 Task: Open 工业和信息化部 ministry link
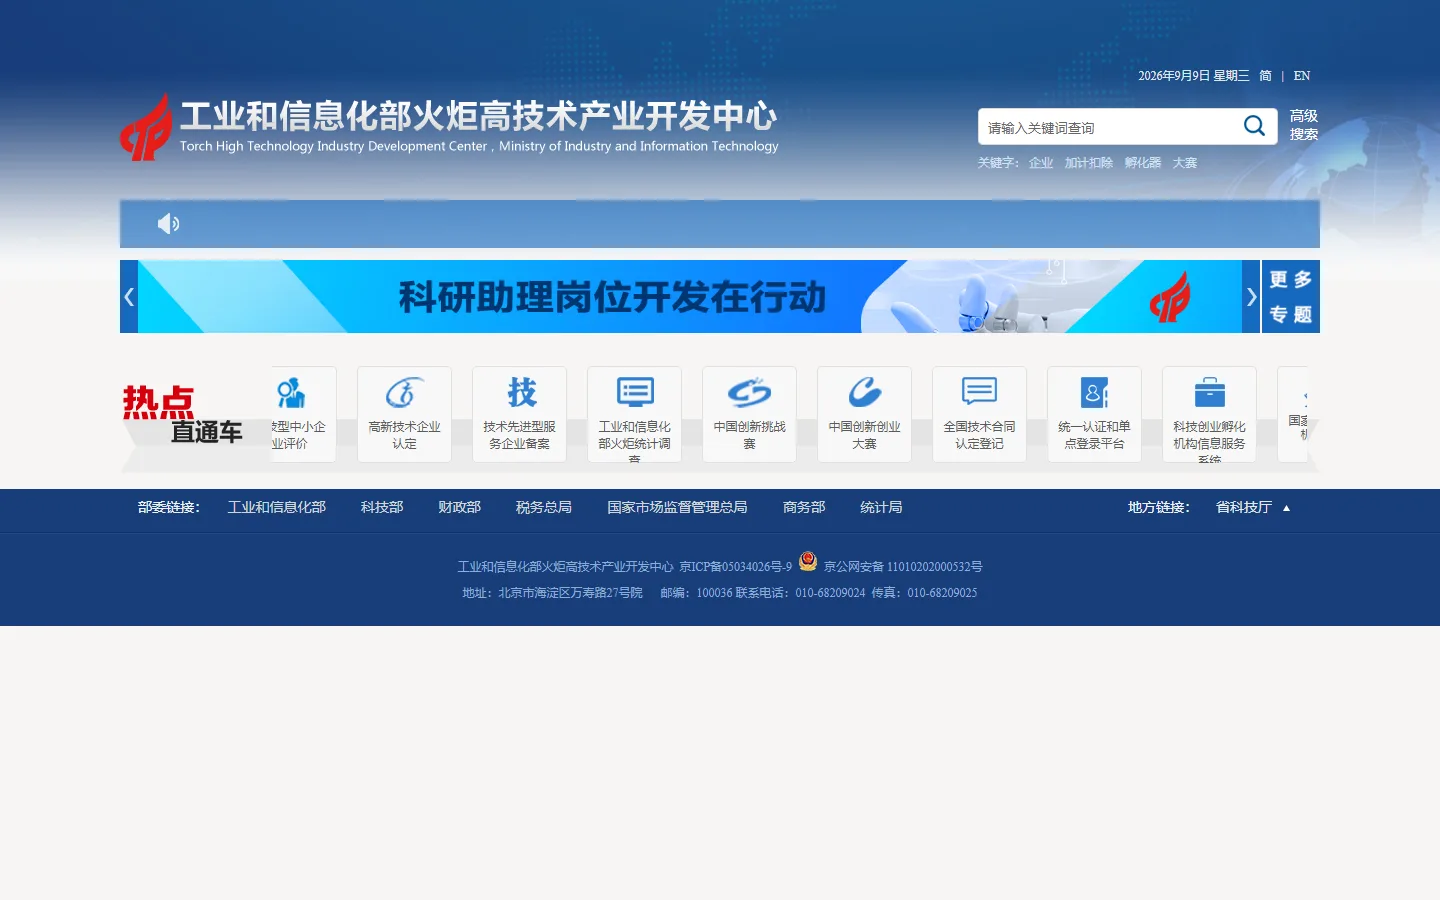coord(277,508)
